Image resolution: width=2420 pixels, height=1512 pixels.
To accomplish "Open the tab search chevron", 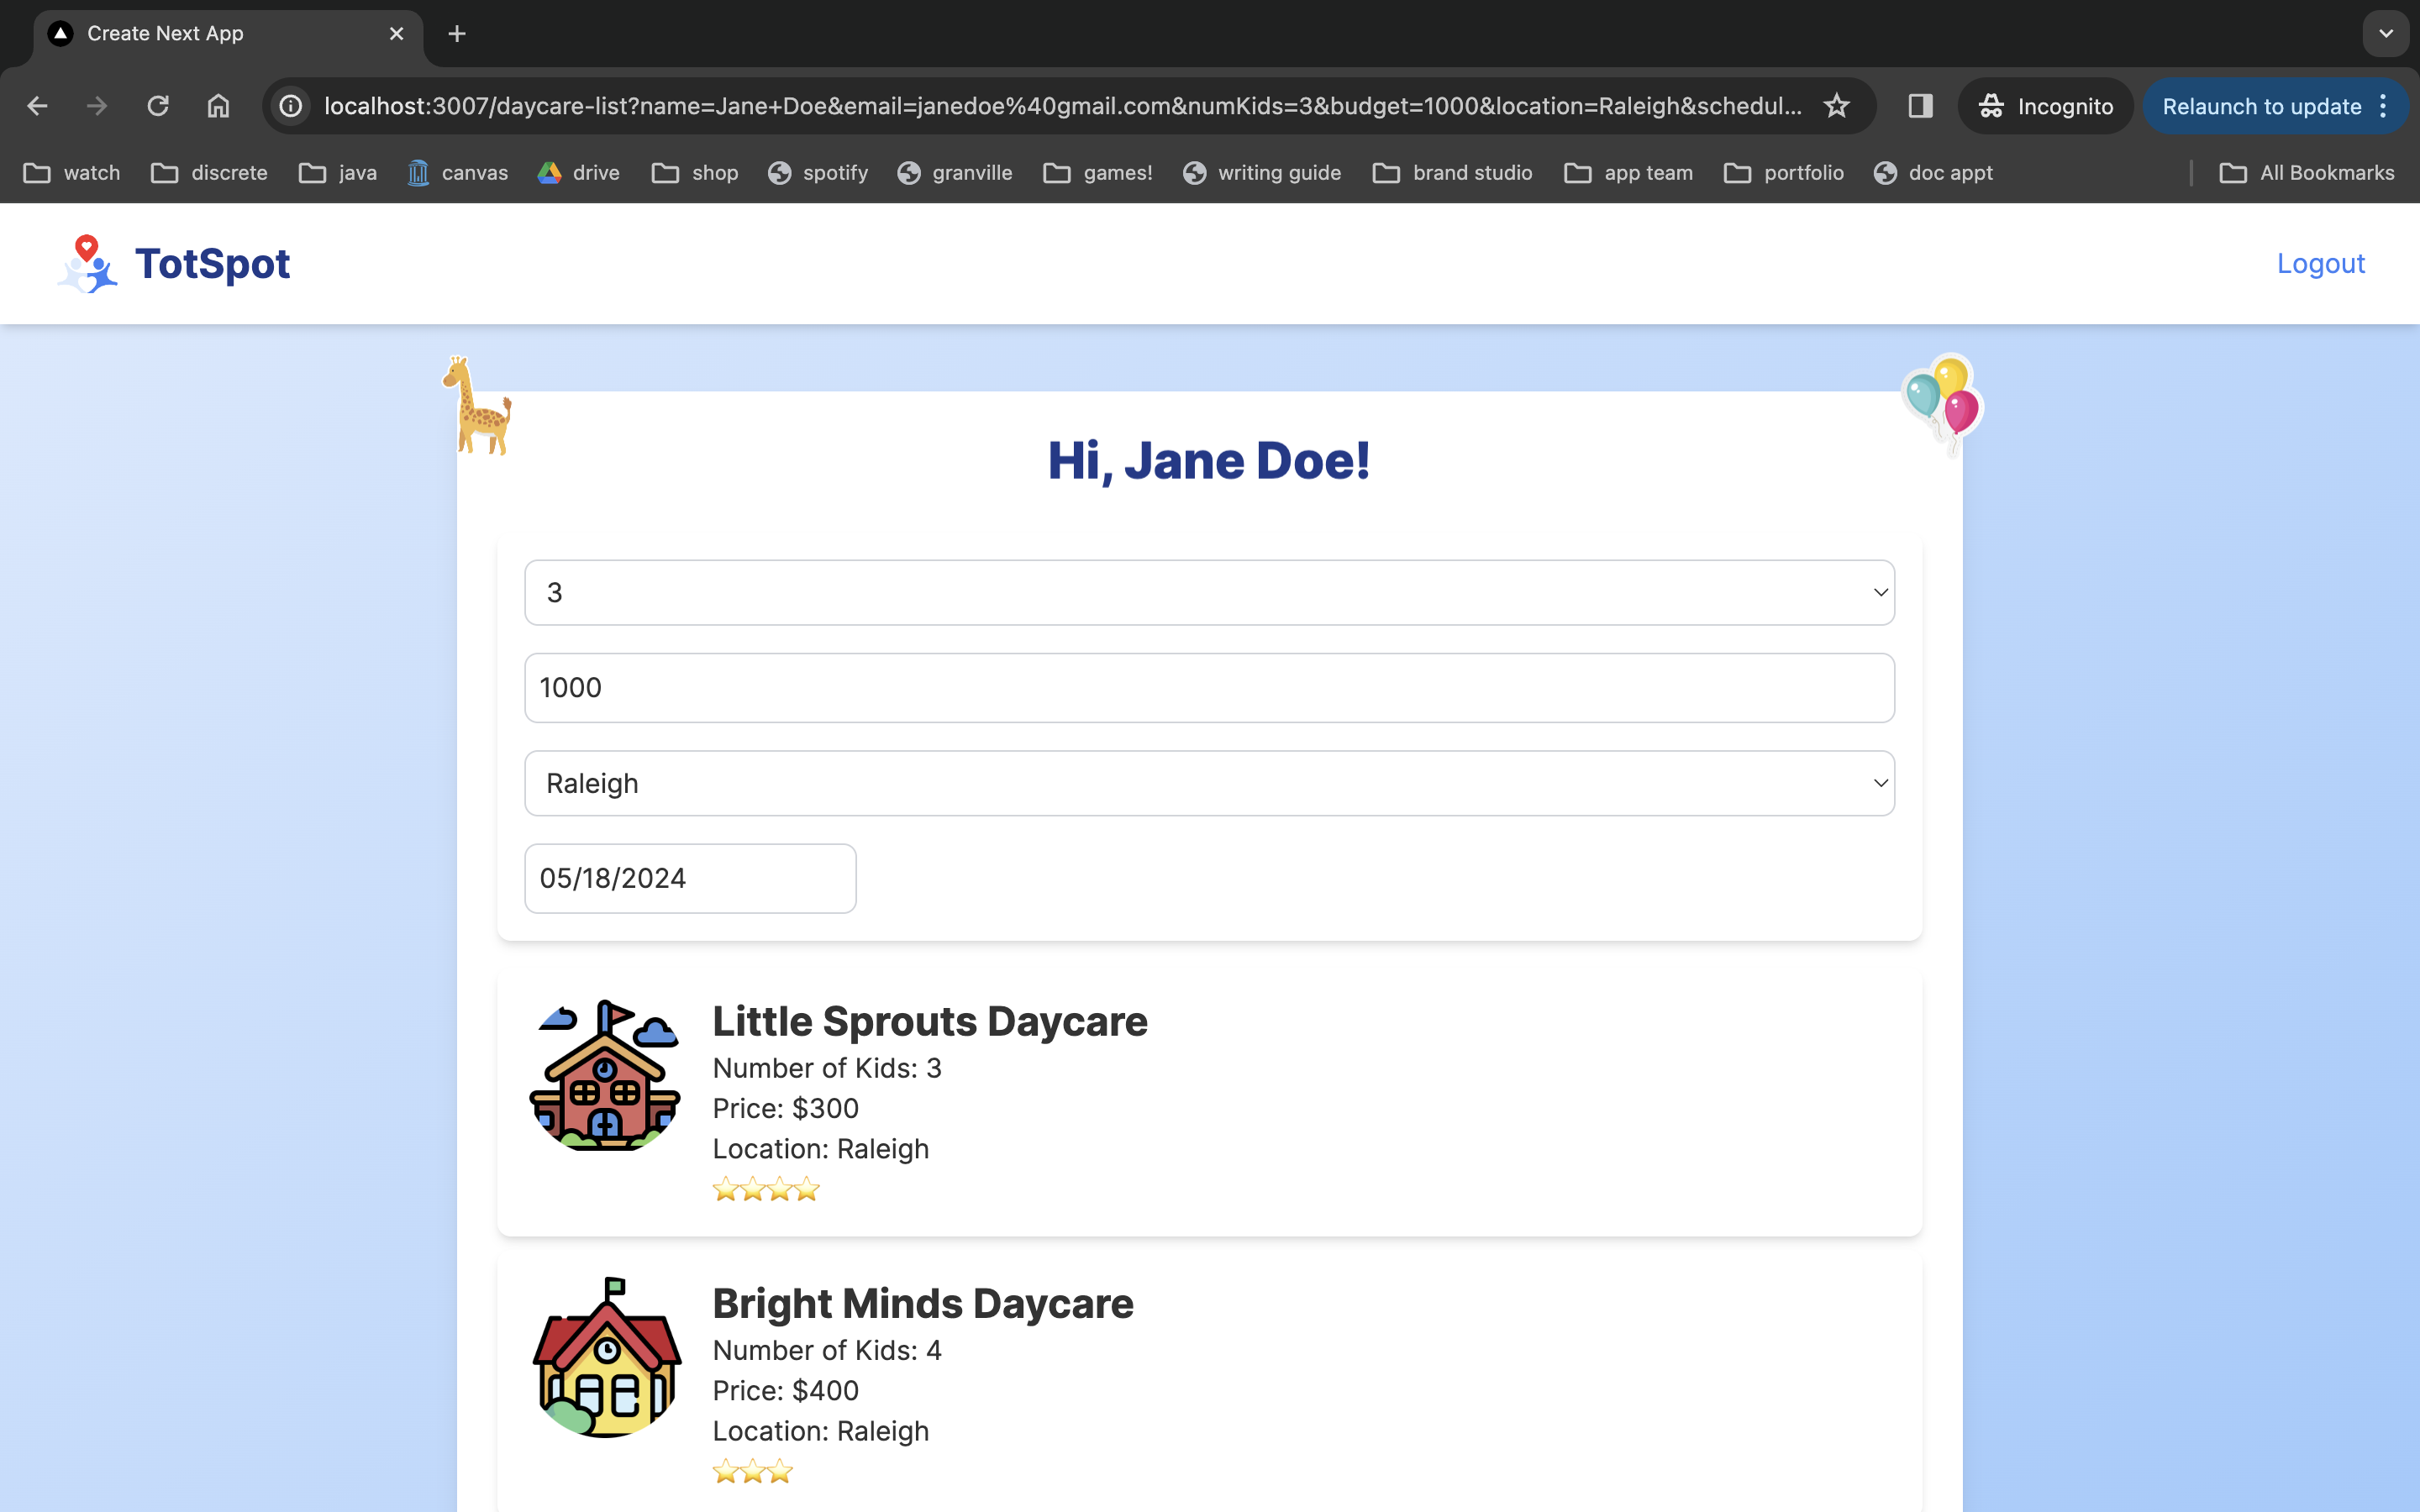I will click(2386, 34).
